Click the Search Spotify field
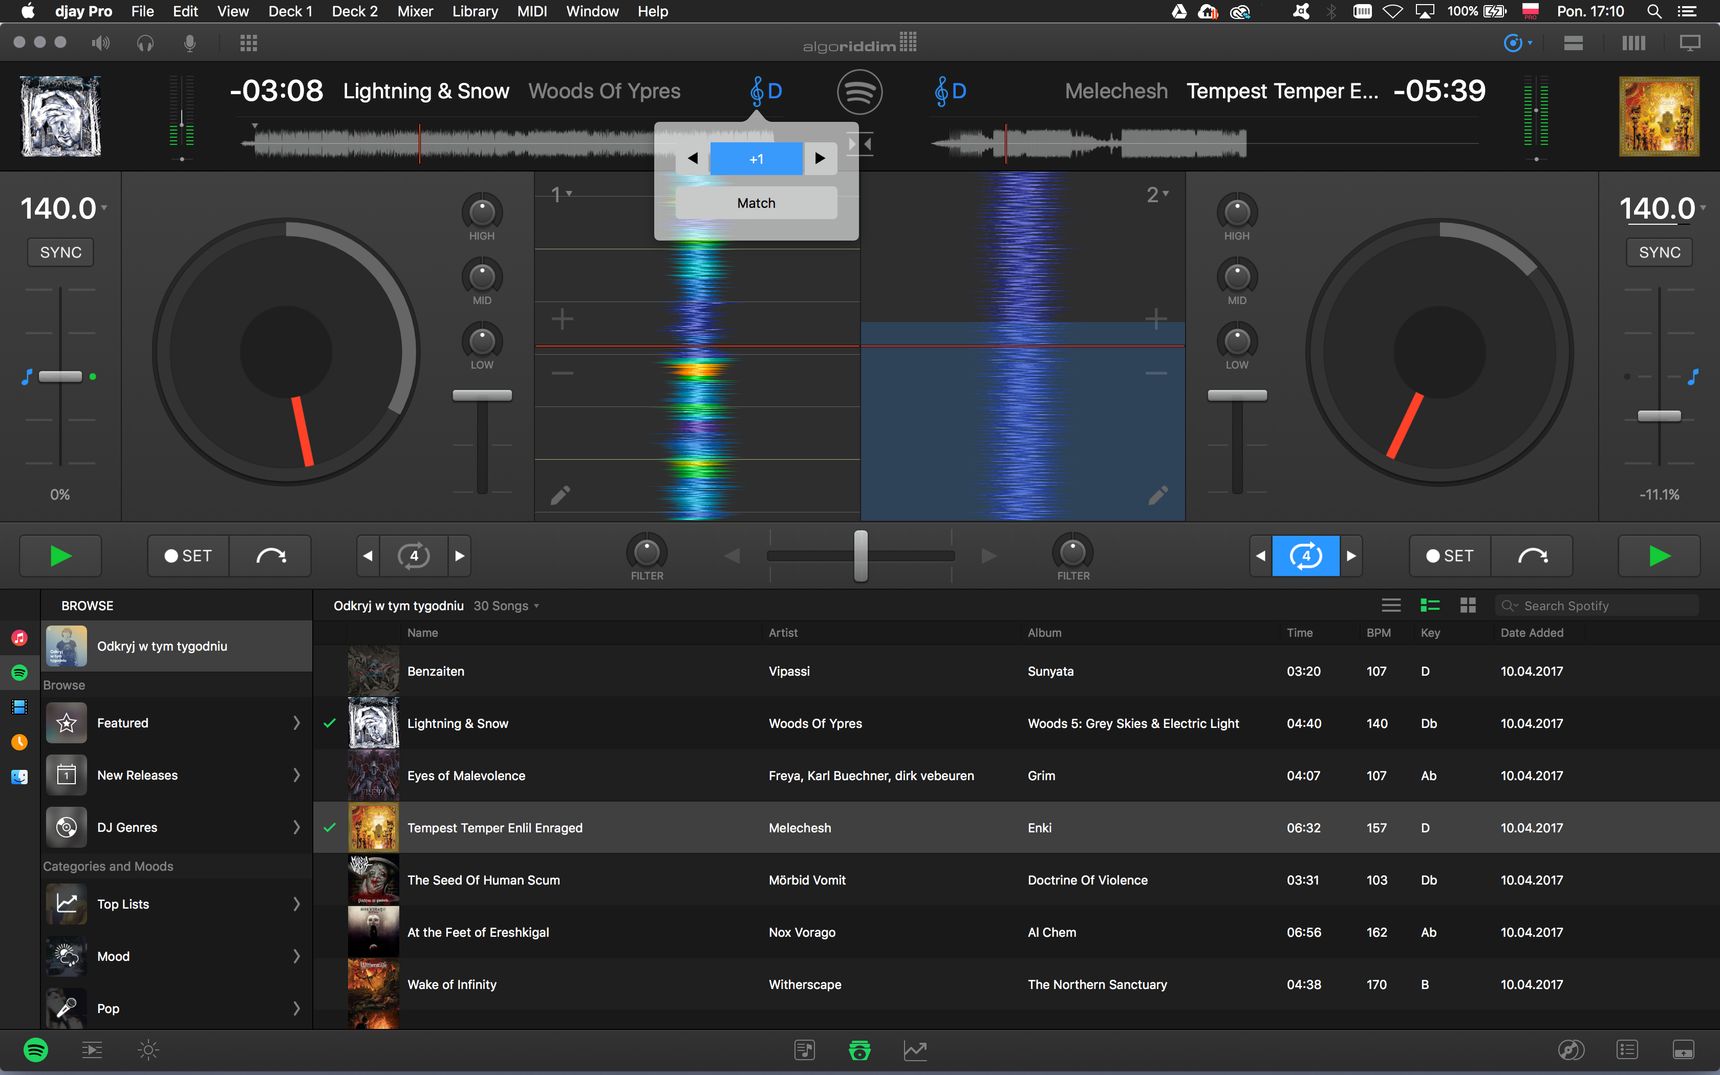 pyautogui.click(x=1597, y=606)
